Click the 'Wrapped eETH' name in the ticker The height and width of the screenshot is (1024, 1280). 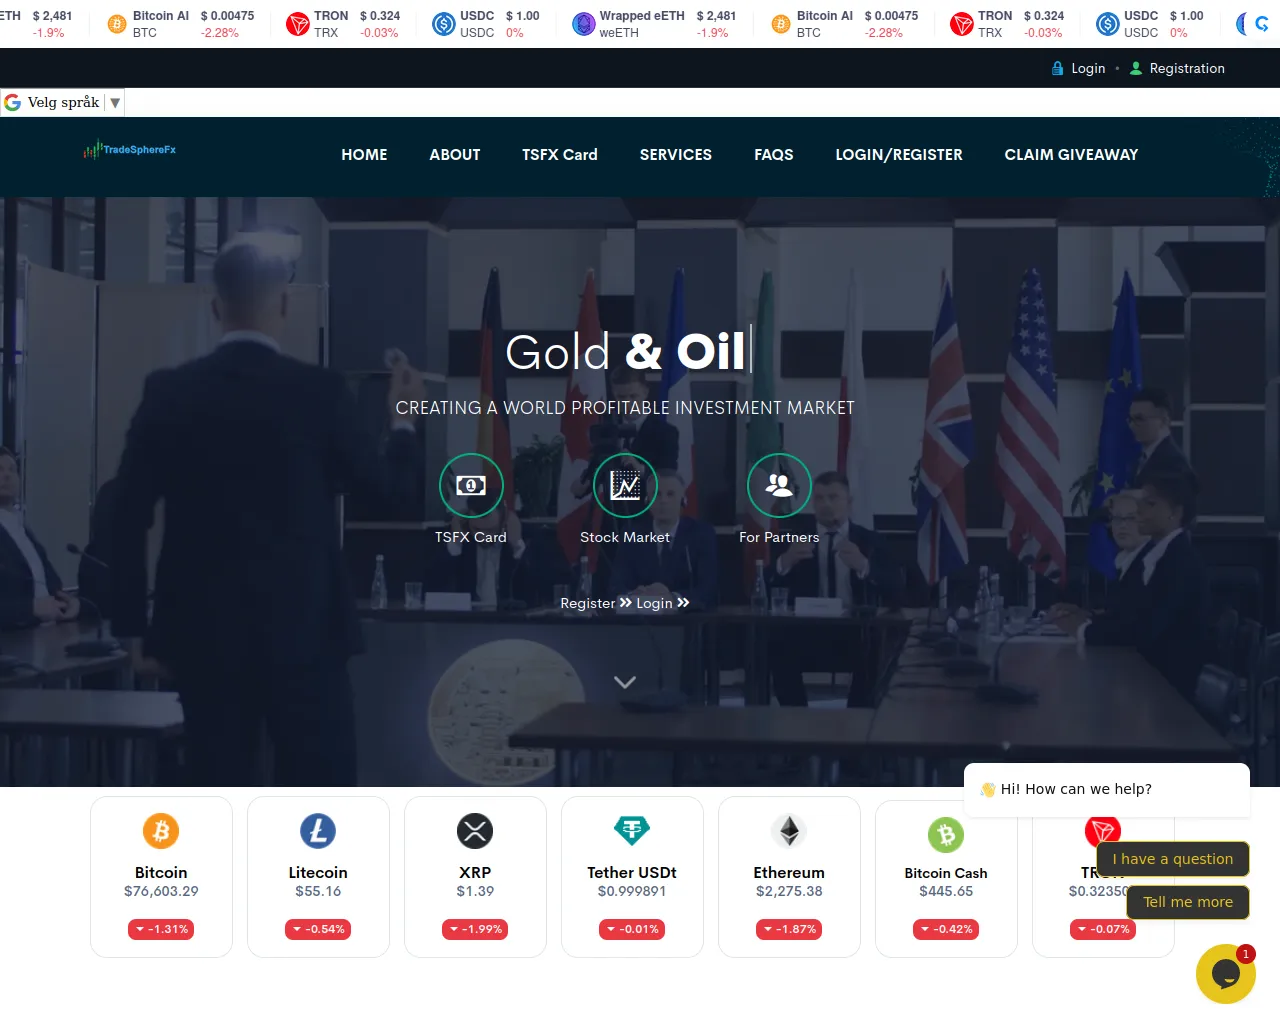tap(642, 16)
